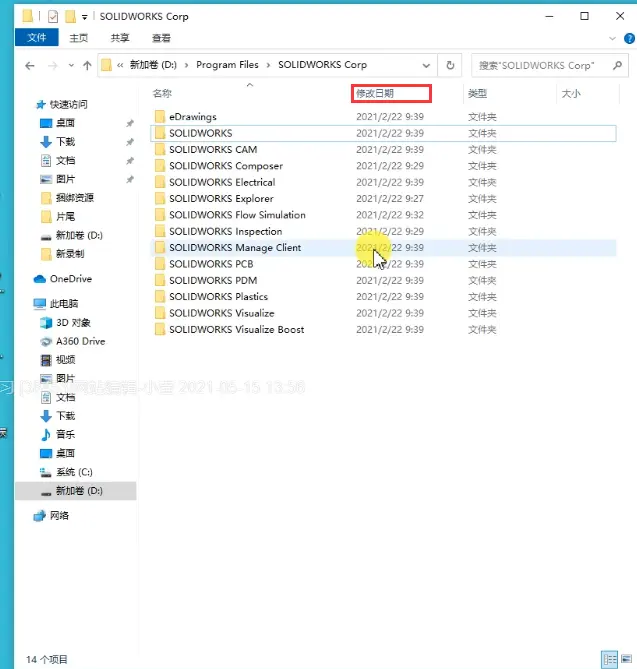
Task: Switch to large icons view layout
Action: [626, 658]
